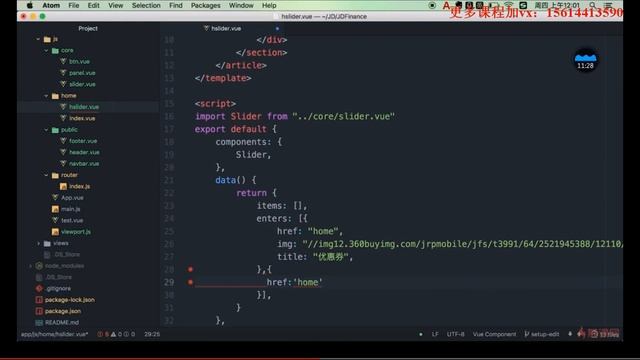Open package.json in the tree
The height and width of the screenshot is (360, 640).
pos(63,311)
